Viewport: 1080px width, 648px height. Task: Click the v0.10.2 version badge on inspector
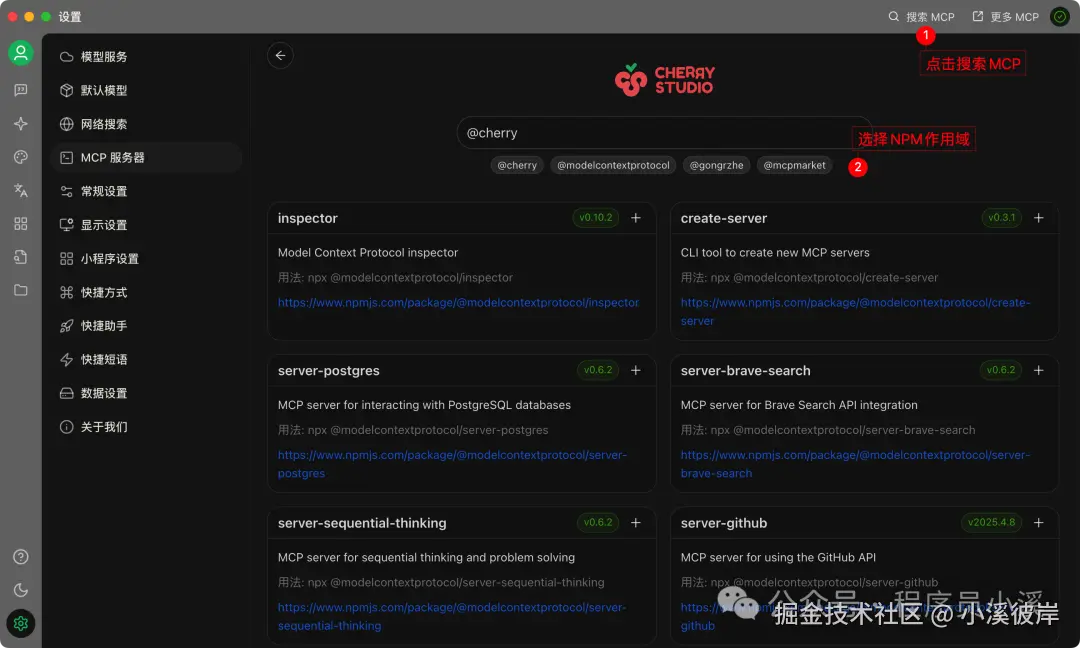click(x=596, y=218)
